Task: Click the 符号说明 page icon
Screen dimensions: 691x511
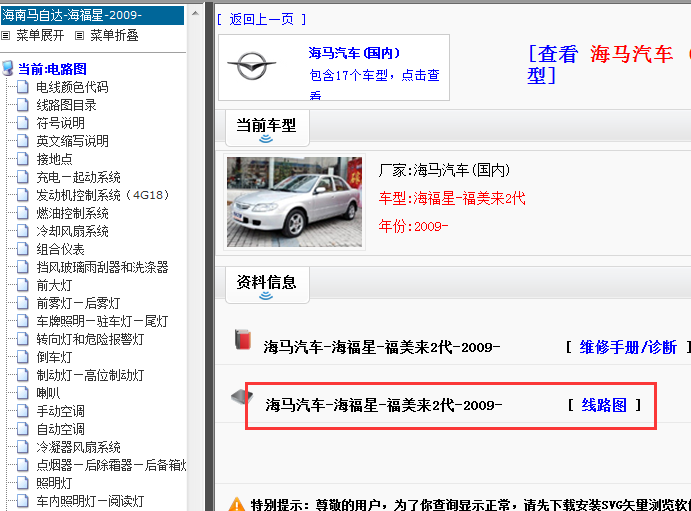Action: [x=22, y=123]
